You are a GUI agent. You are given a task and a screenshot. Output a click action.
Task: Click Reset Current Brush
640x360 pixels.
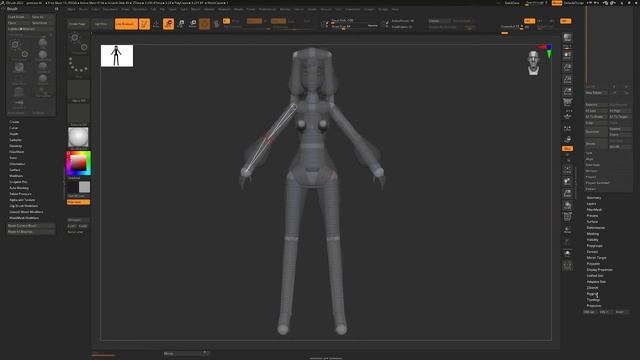point(31,226)
